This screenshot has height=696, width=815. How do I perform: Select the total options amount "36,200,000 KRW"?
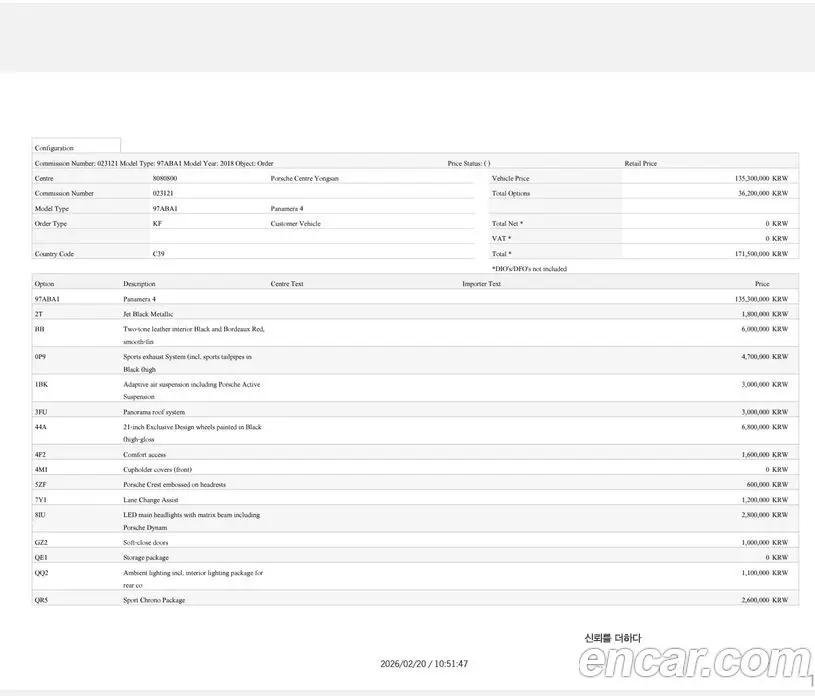763,193
